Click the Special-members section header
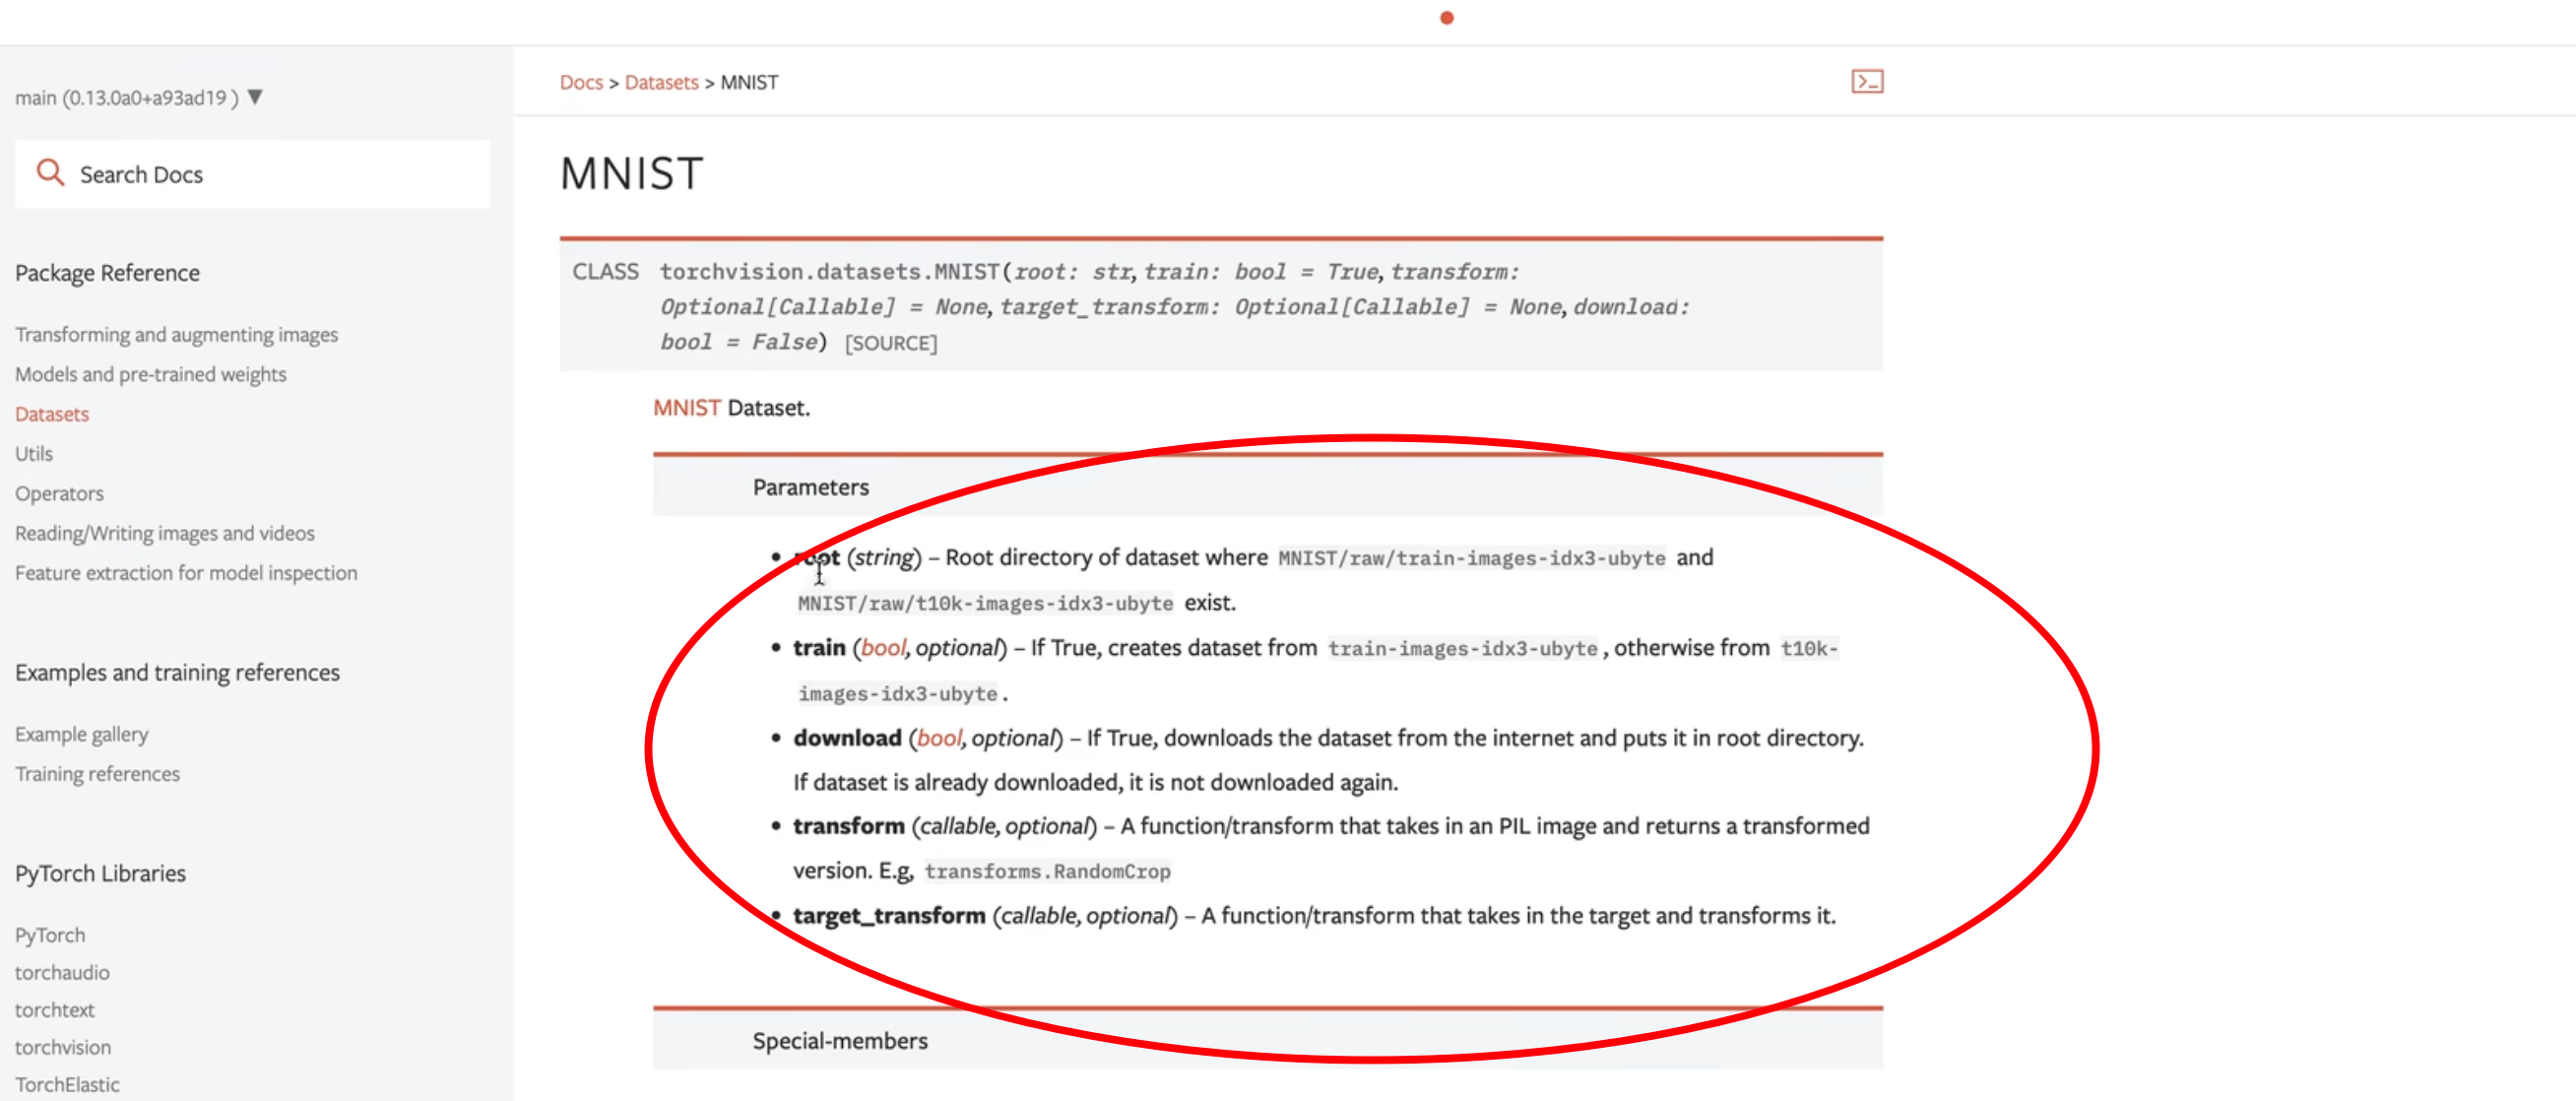 [1268, 1041]
